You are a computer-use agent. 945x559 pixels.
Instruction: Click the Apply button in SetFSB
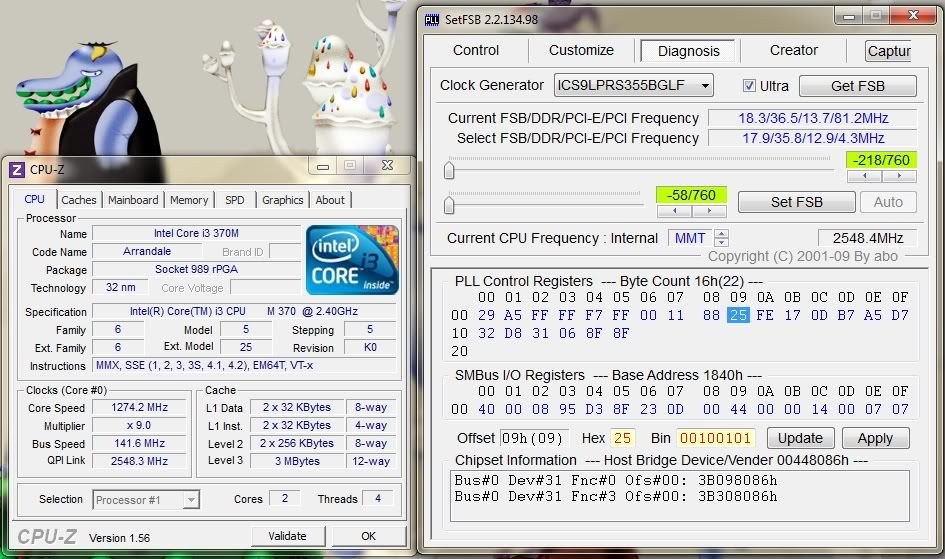[875, 438]
